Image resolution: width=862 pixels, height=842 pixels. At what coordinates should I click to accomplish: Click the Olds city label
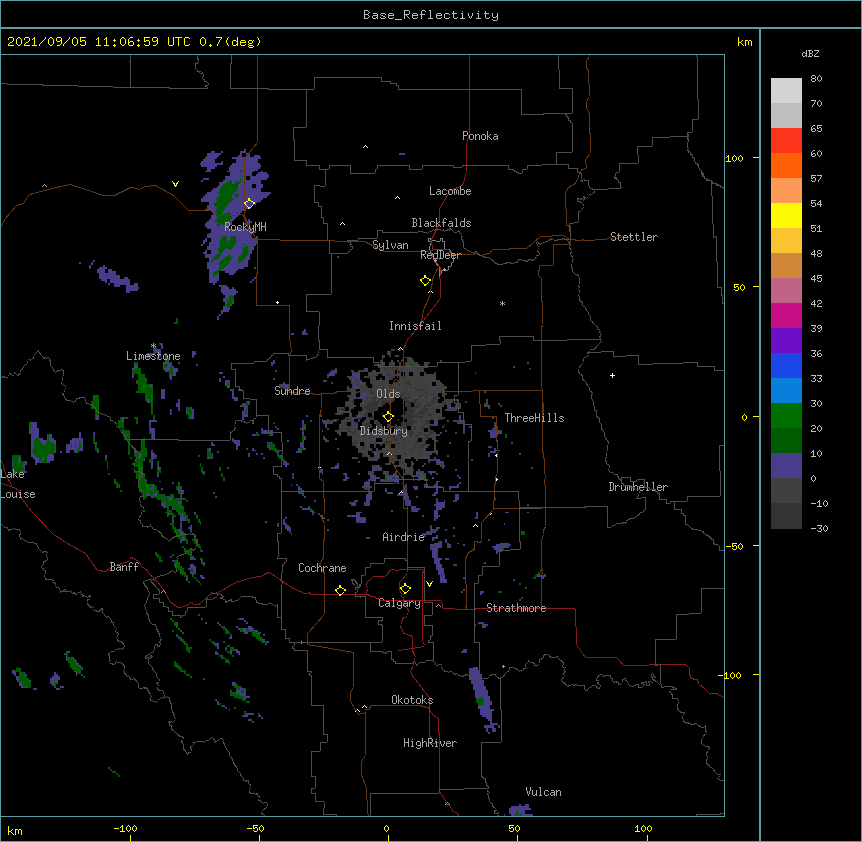click(x=388, y=394)
